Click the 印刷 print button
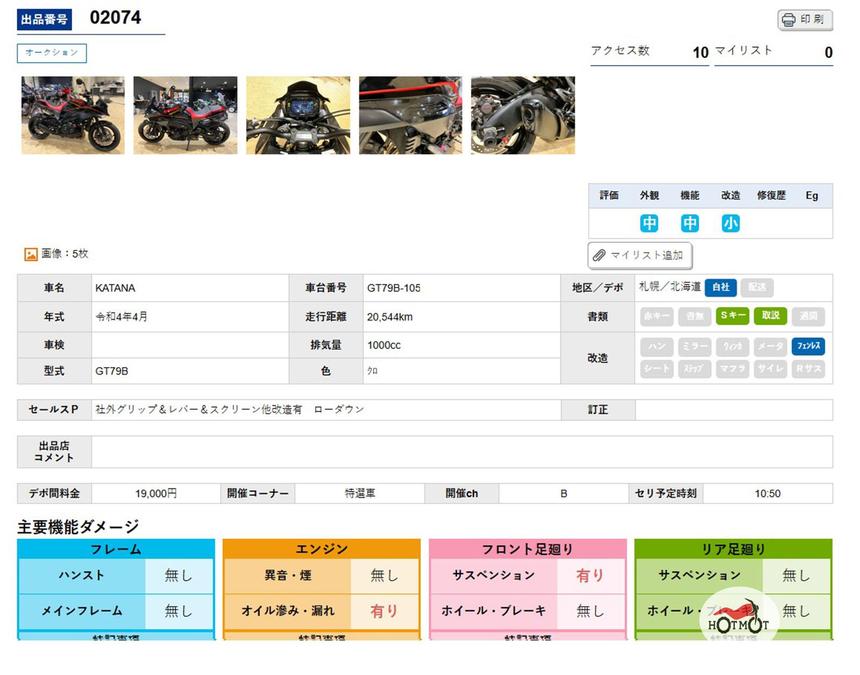 tap(805, 20)
